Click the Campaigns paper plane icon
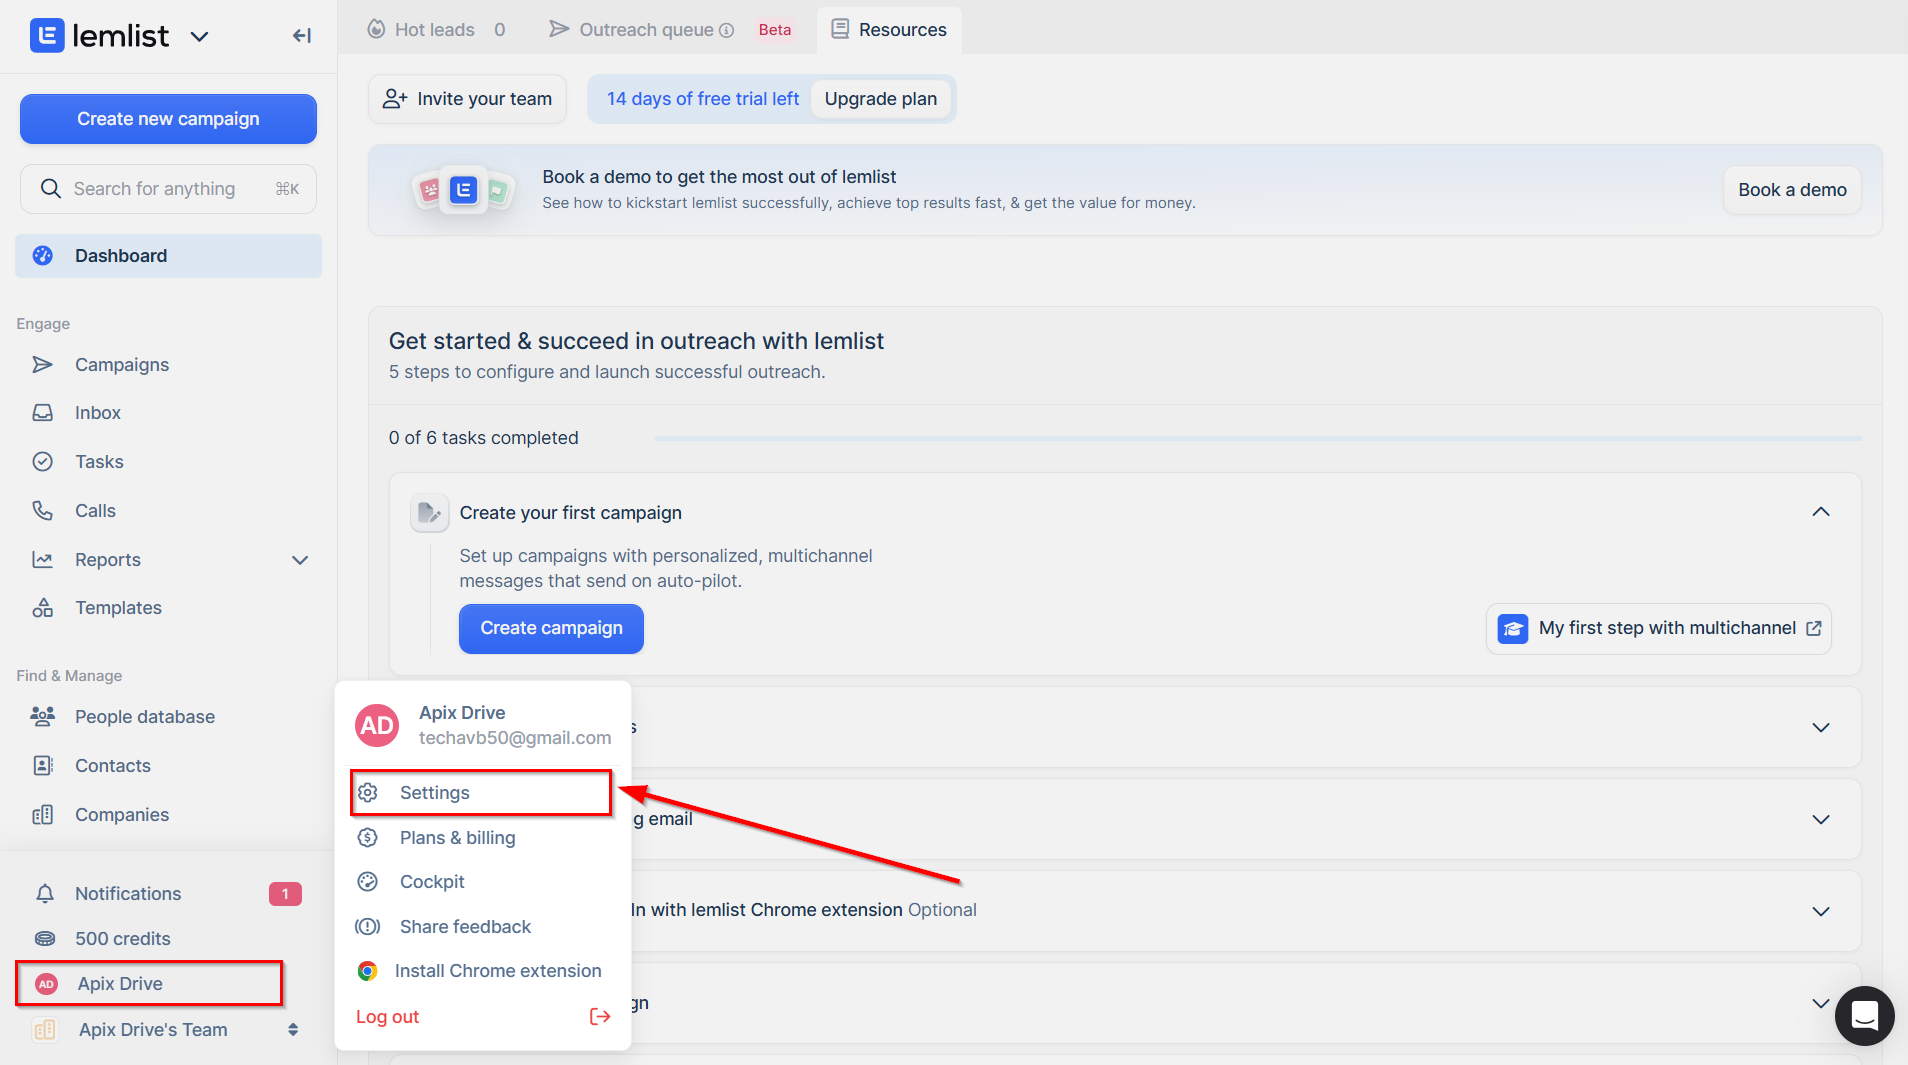 (x=42, y=365)
